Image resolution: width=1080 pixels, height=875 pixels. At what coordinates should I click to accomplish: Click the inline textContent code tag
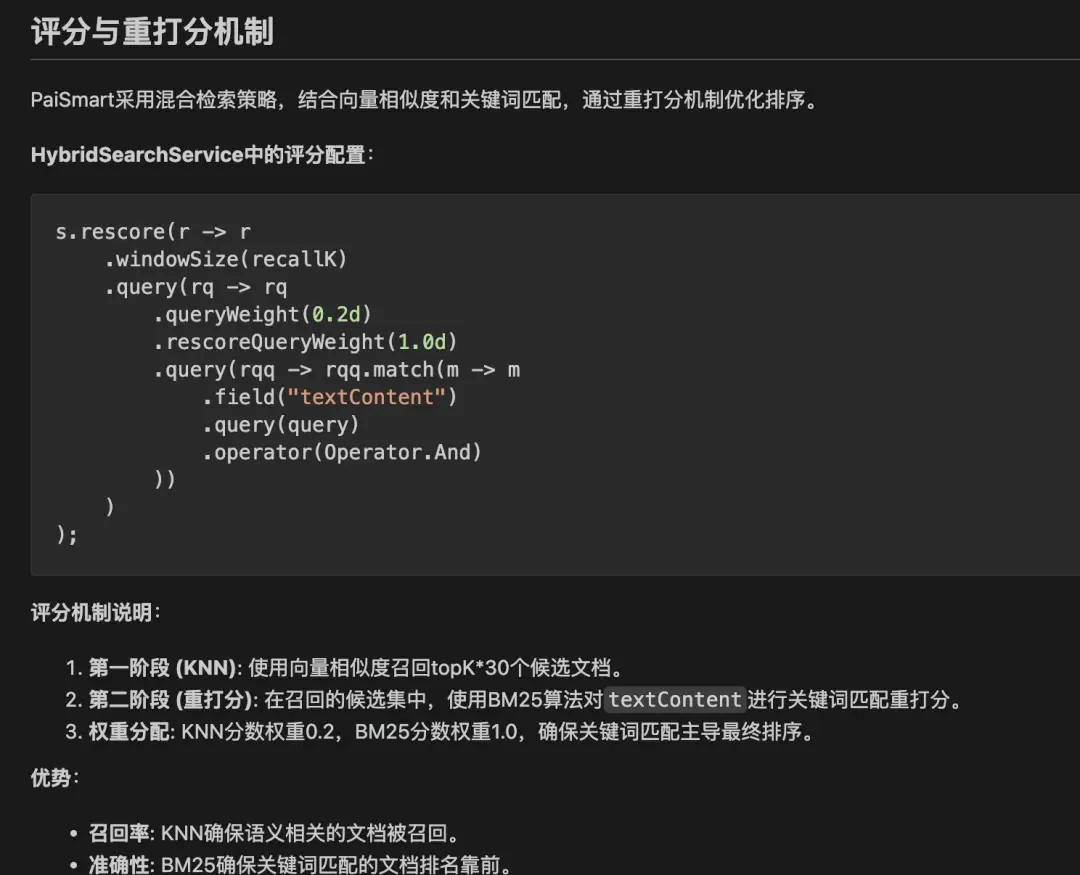pyautogui.click(x=675, y=699)
